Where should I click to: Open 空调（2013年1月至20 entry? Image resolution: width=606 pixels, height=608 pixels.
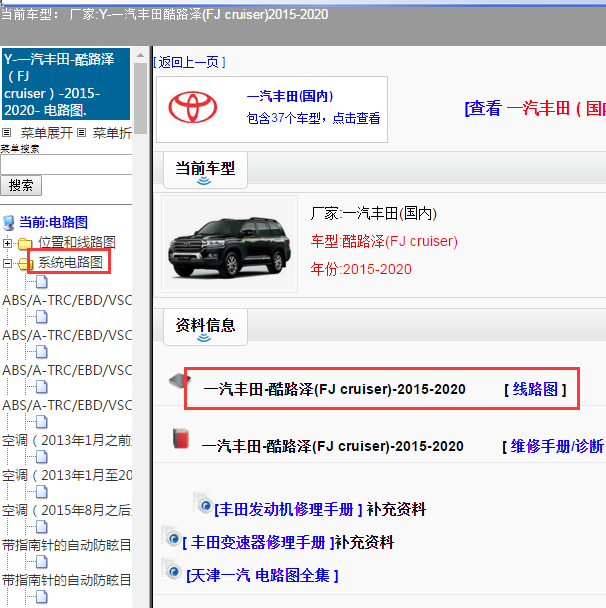[67, 475]
